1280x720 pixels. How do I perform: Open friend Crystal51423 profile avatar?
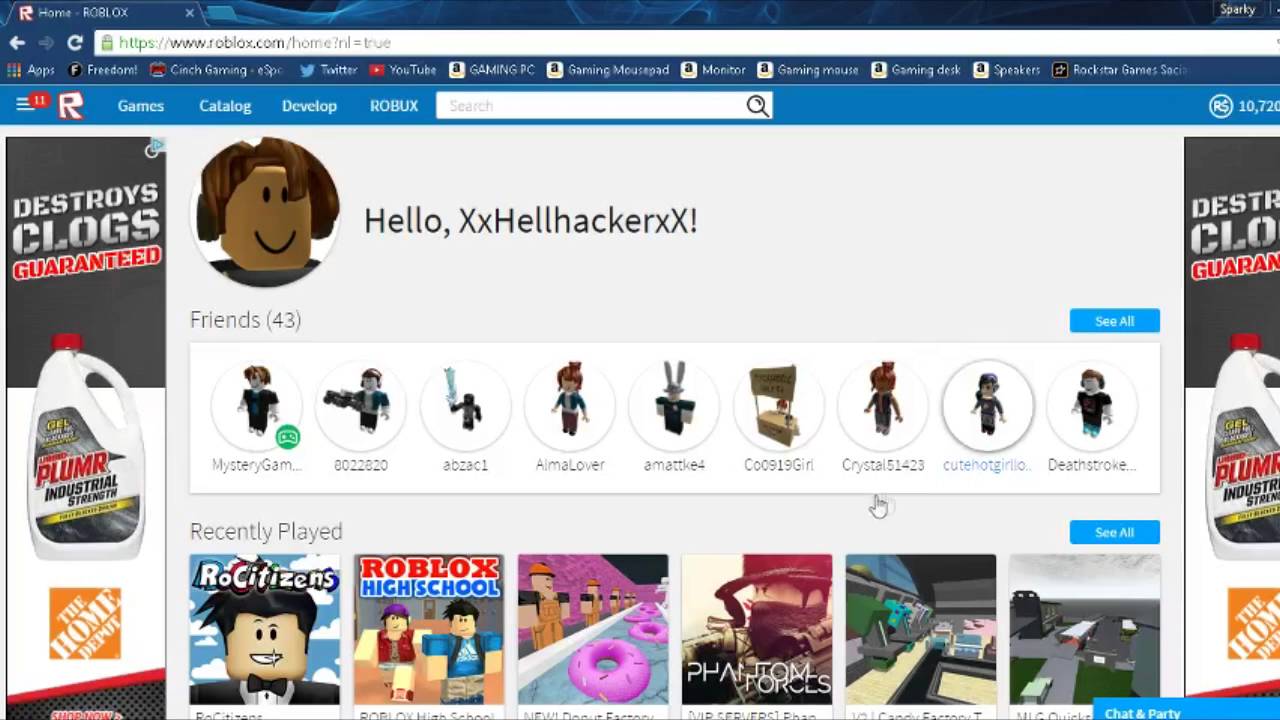[x=882, y=404]
